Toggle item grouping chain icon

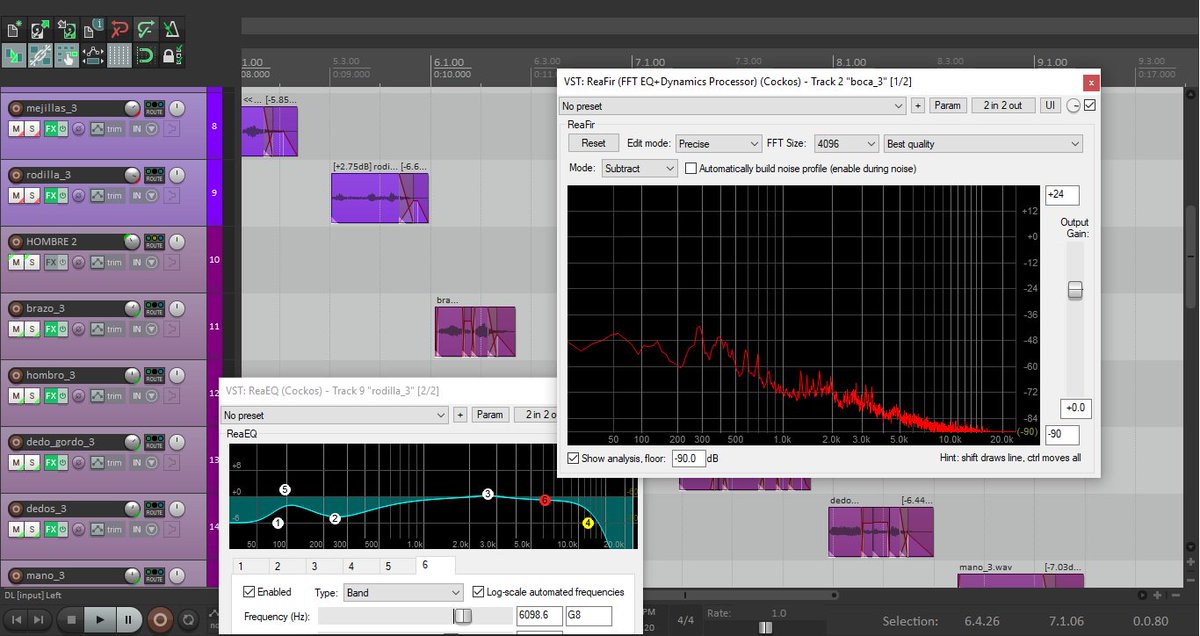pos(40,55)
